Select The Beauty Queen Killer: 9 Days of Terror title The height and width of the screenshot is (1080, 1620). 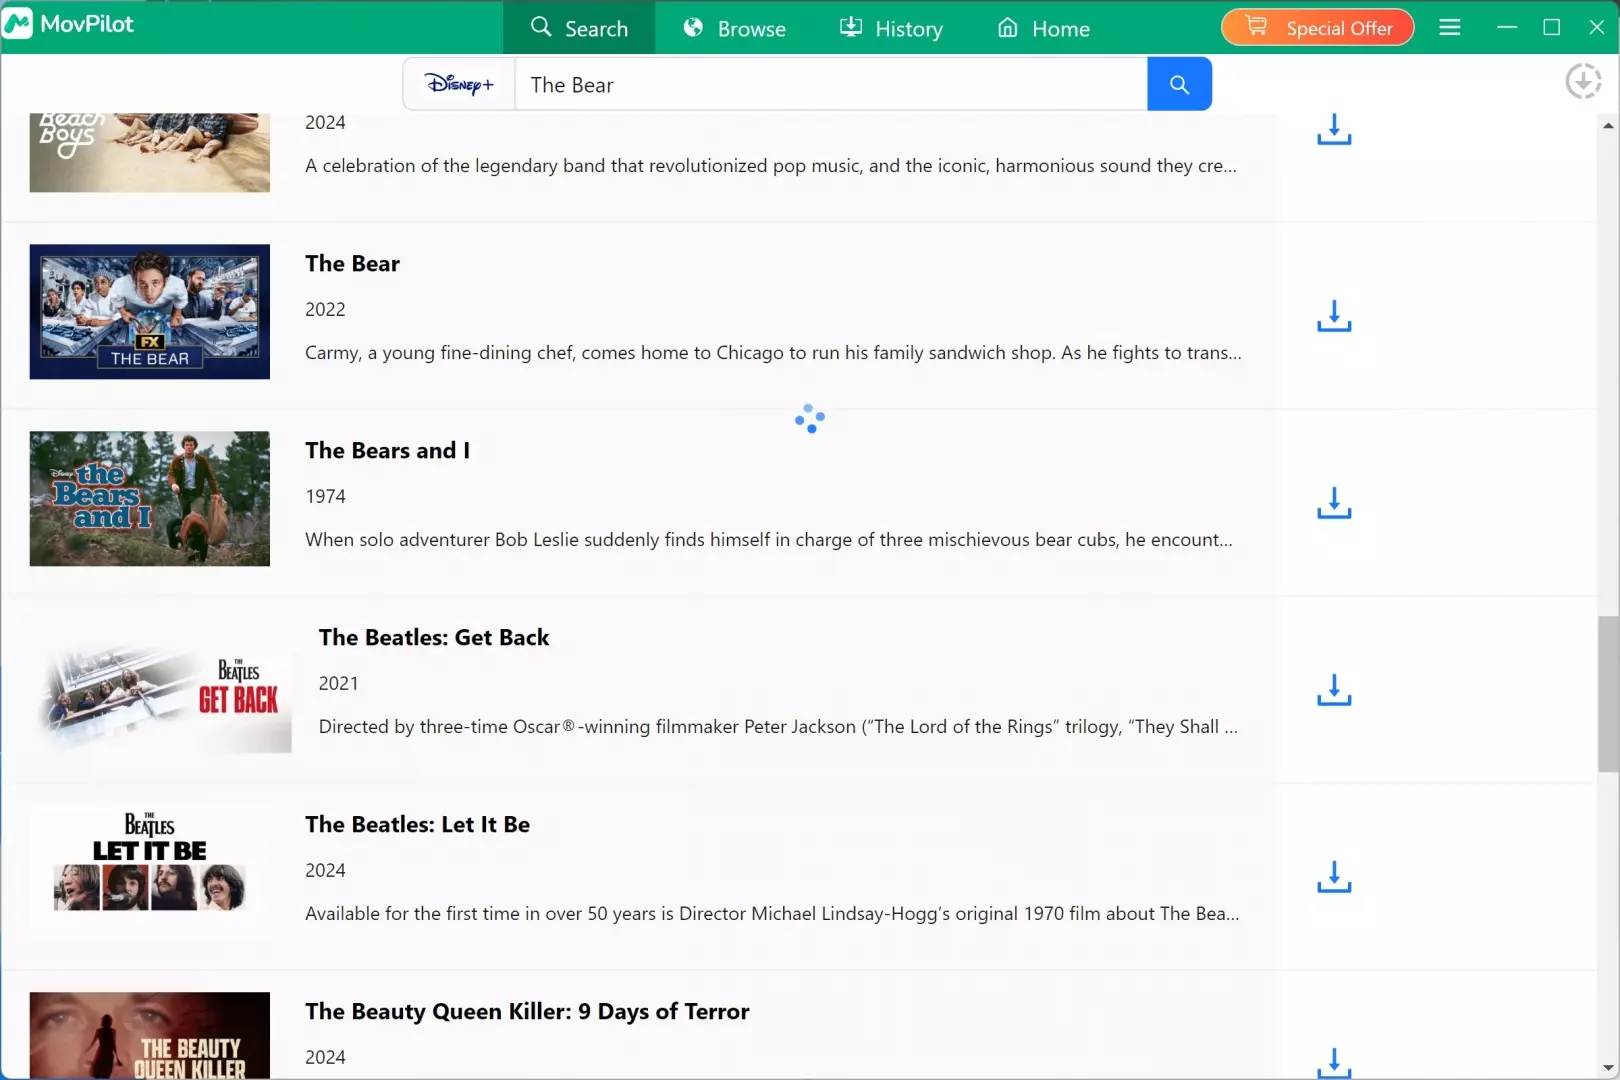527,1011
